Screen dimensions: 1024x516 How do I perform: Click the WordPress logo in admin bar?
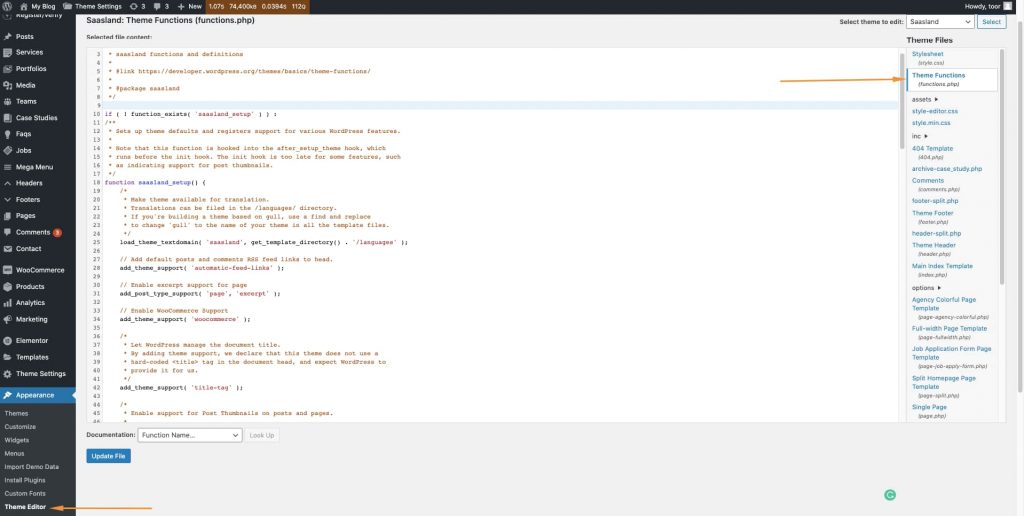tap(7, 6)
